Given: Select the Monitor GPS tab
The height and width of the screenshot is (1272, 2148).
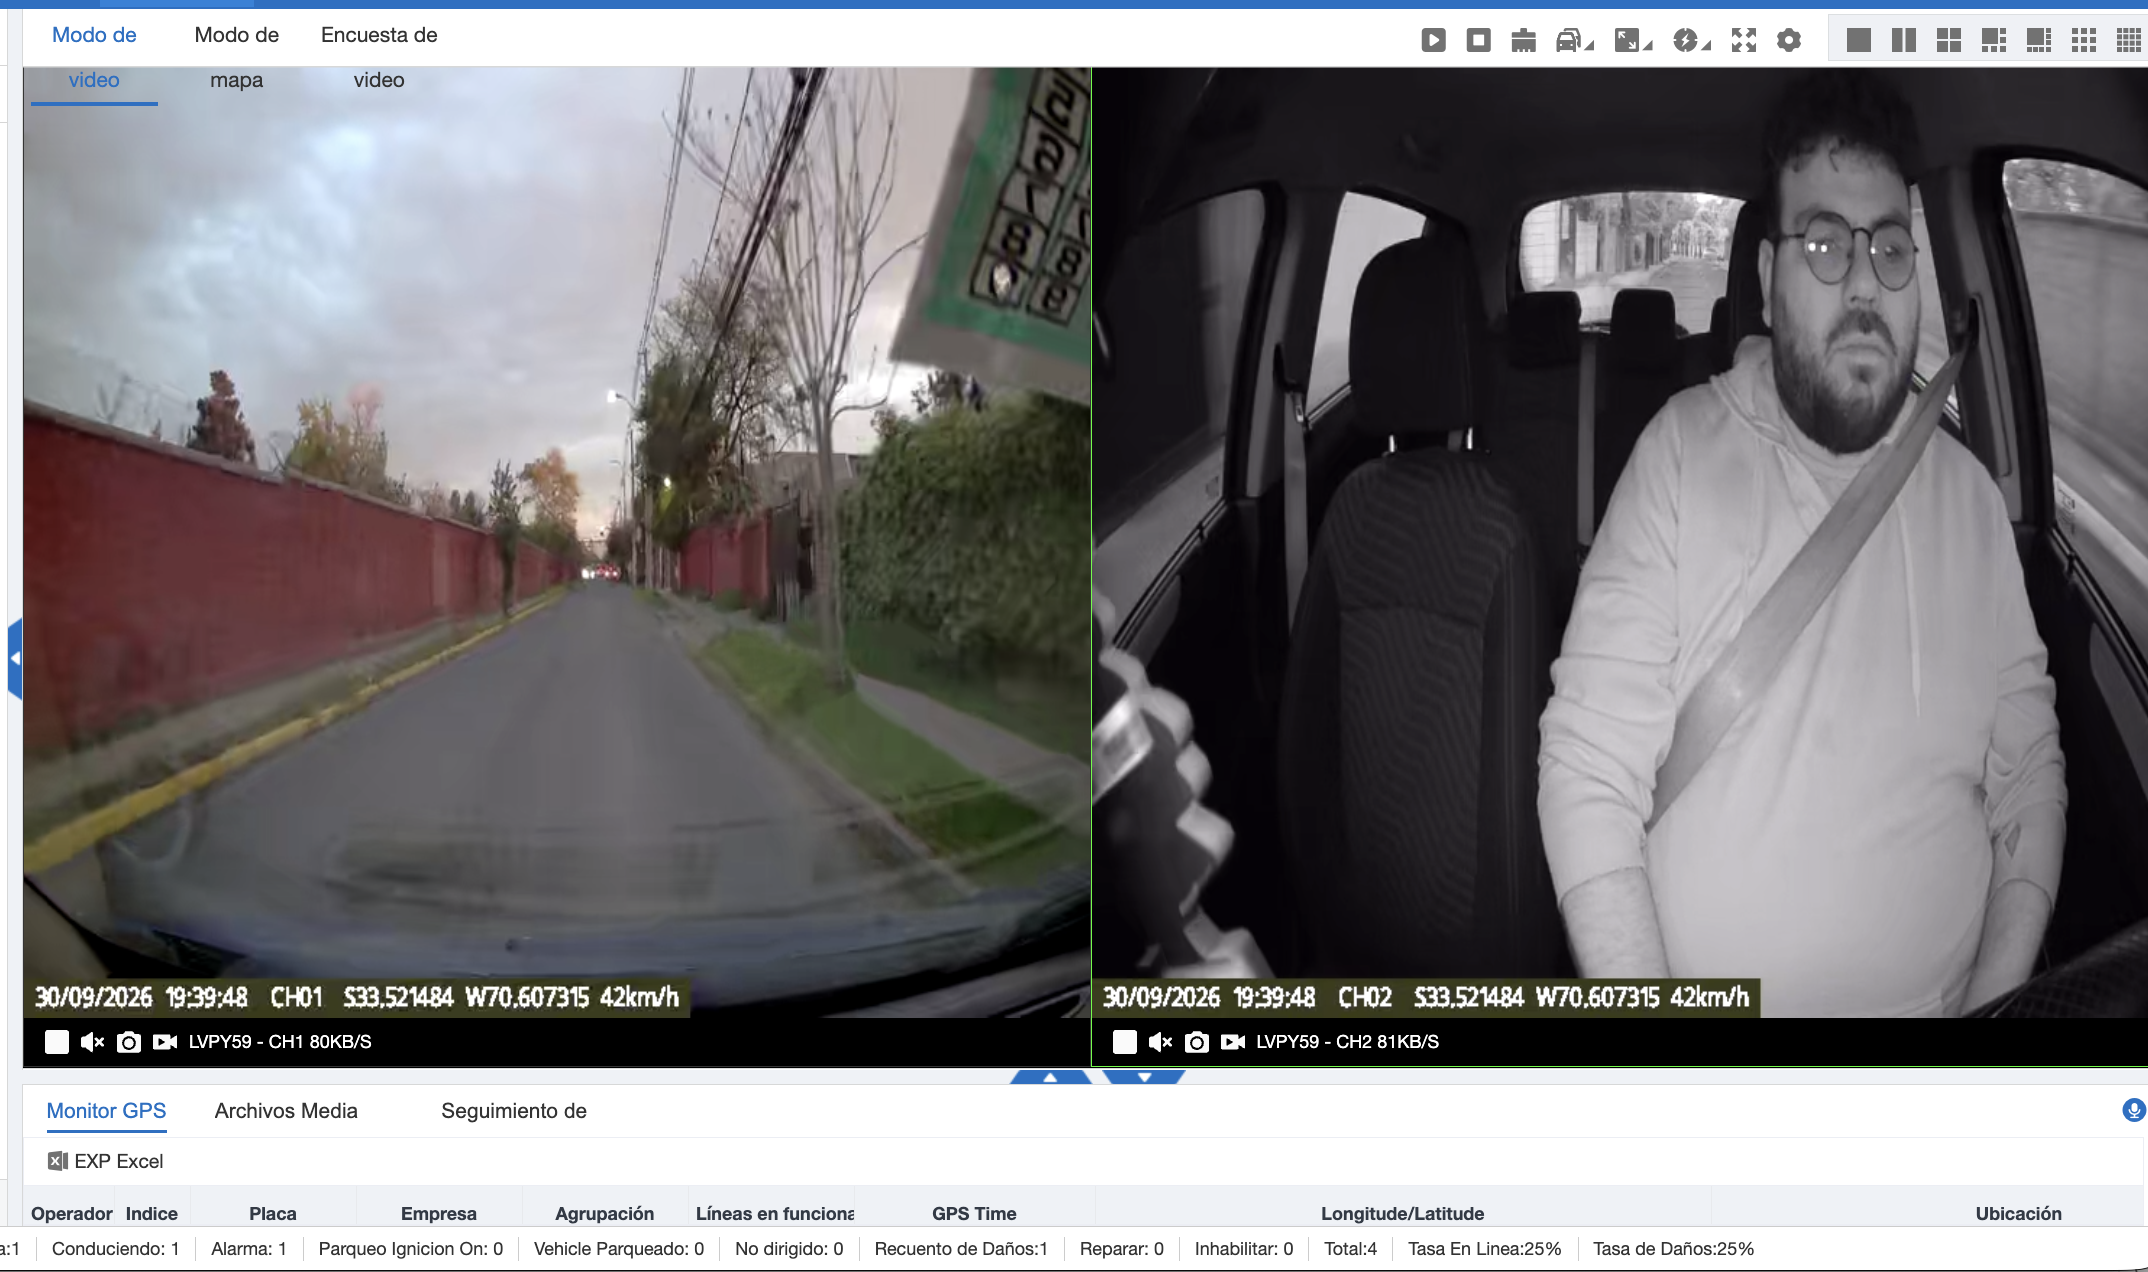Looking at the screenshot, I should [106, 1111].
